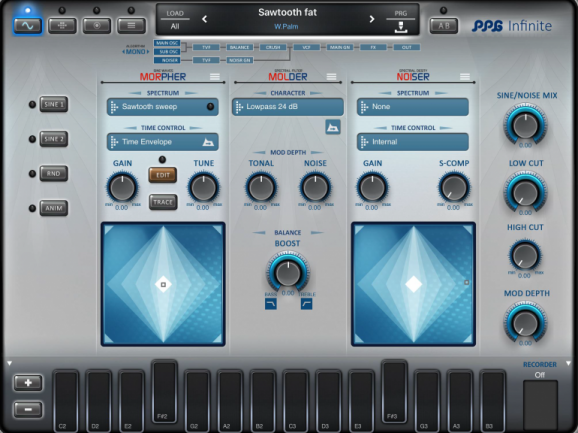This screenshot has width=578, height=433.
Task: Select VCF block in signal chain
Action: coord(306,47)
